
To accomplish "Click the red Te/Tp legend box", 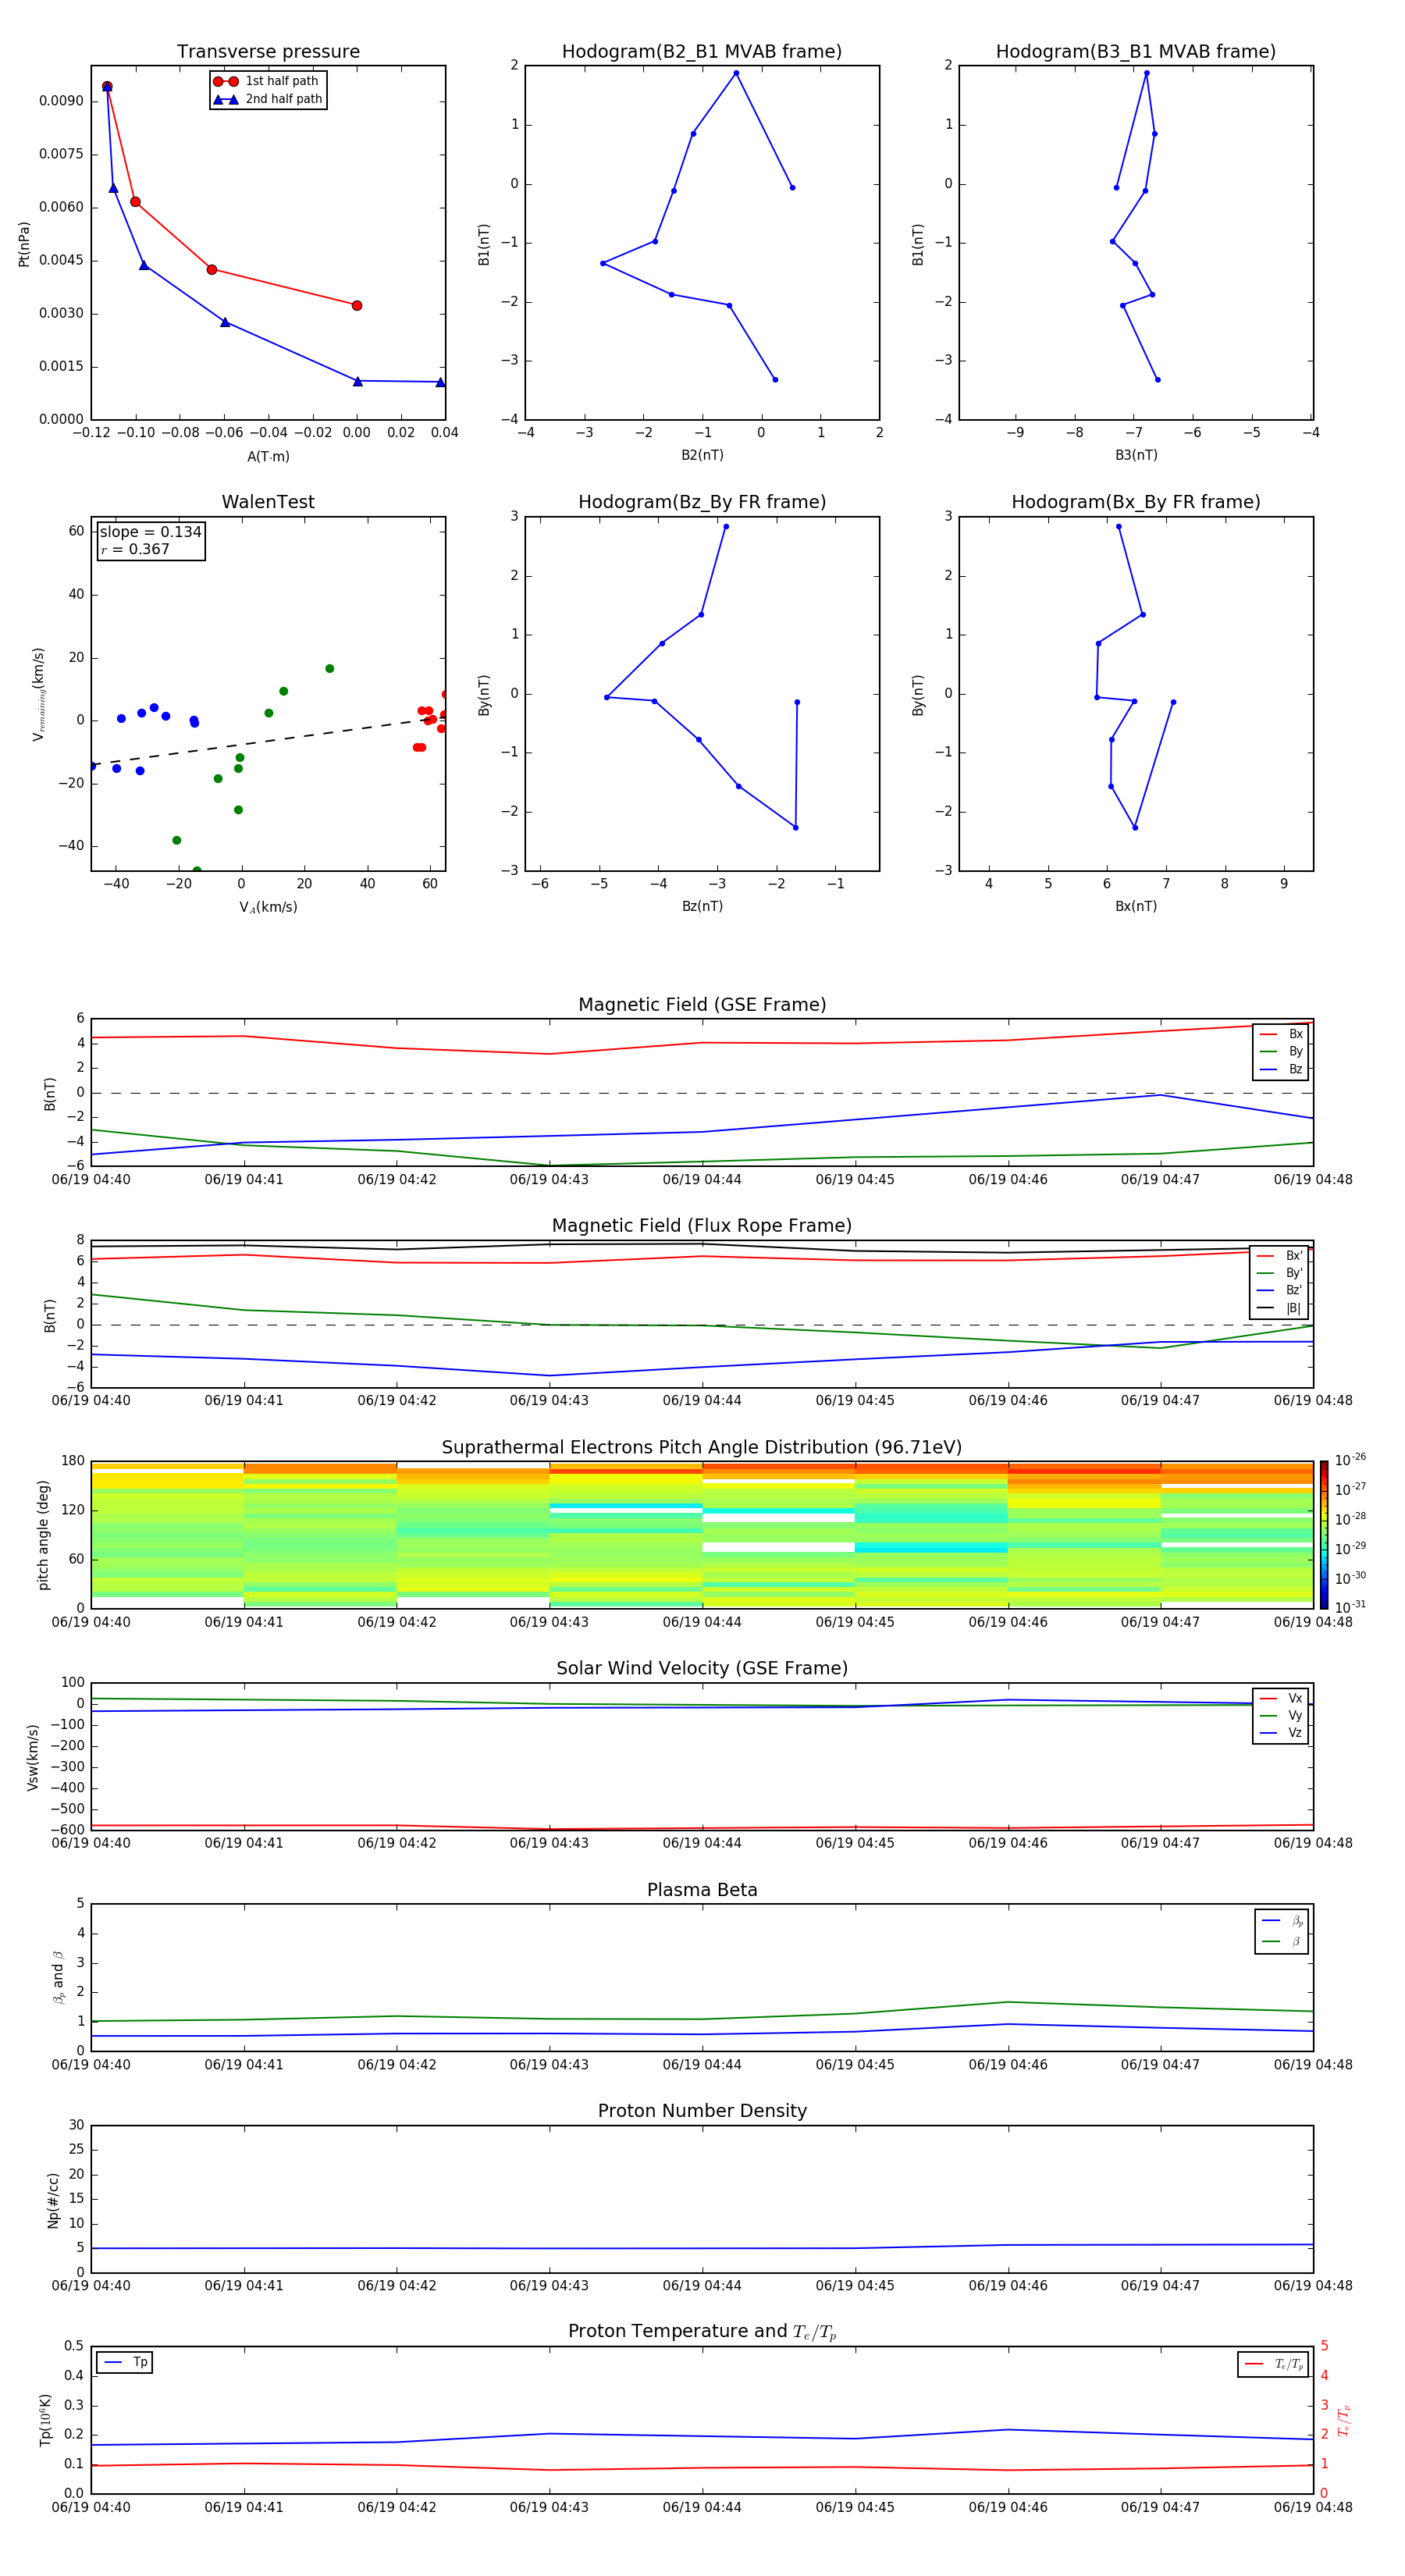I will [1273, 2365].
